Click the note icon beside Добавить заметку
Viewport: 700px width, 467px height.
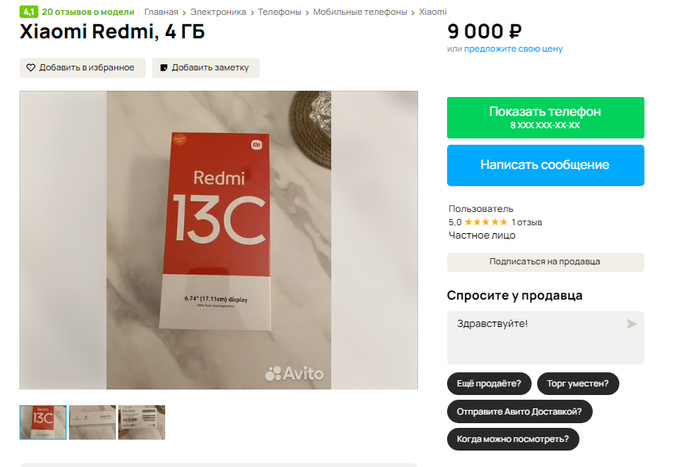(x=163, y=68)
